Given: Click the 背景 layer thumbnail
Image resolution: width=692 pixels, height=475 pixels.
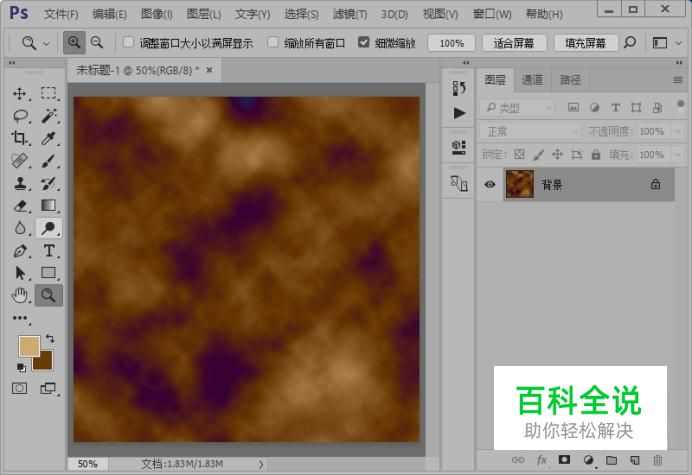Looking at the screenshot, I should click(x=519, y=184).
